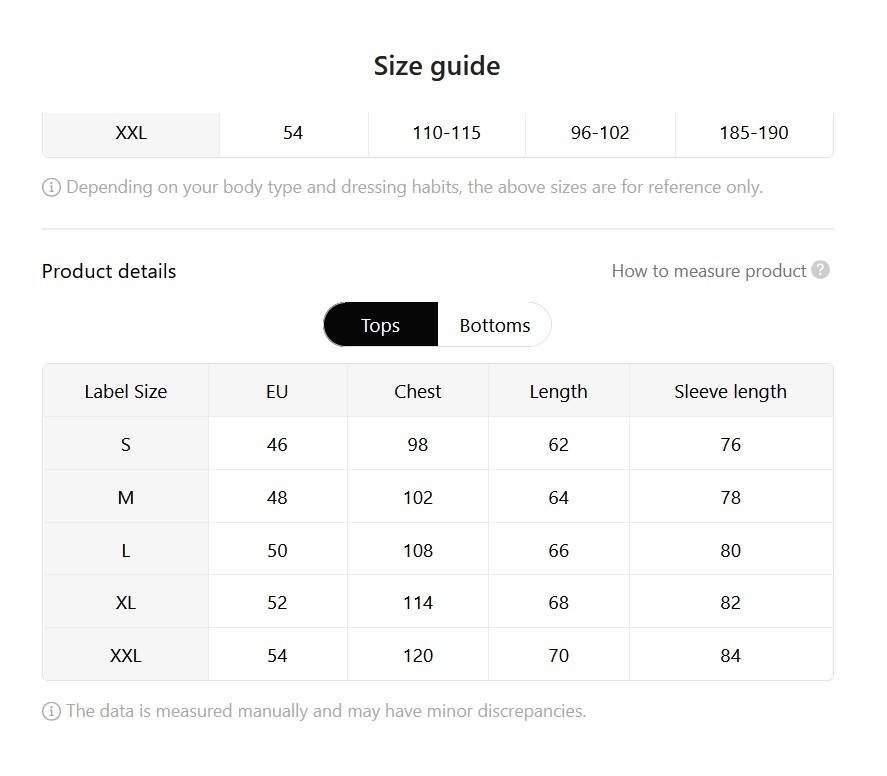
Task: Click the M label size row
Action: point(126,497)
